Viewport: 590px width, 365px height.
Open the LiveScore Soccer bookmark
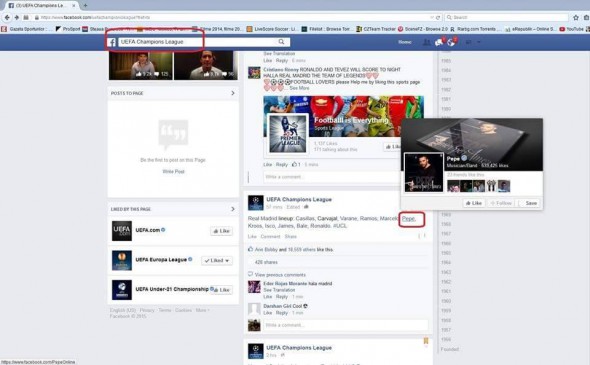[x=272, y=29]
